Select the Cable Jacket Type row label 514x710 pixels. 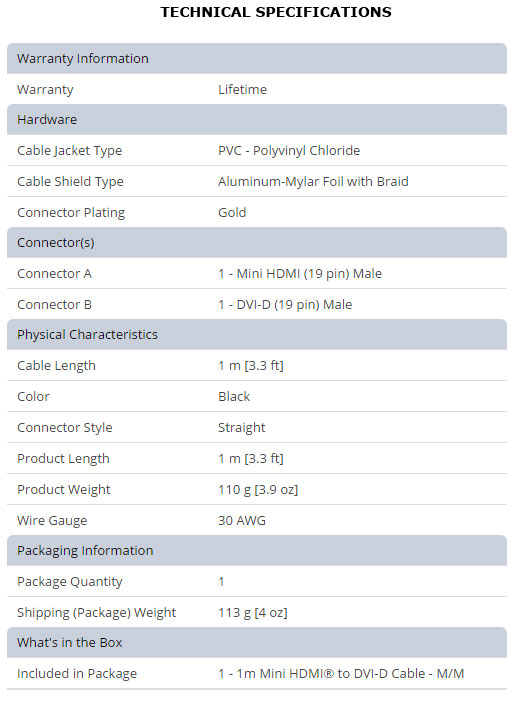click(70, 151)
